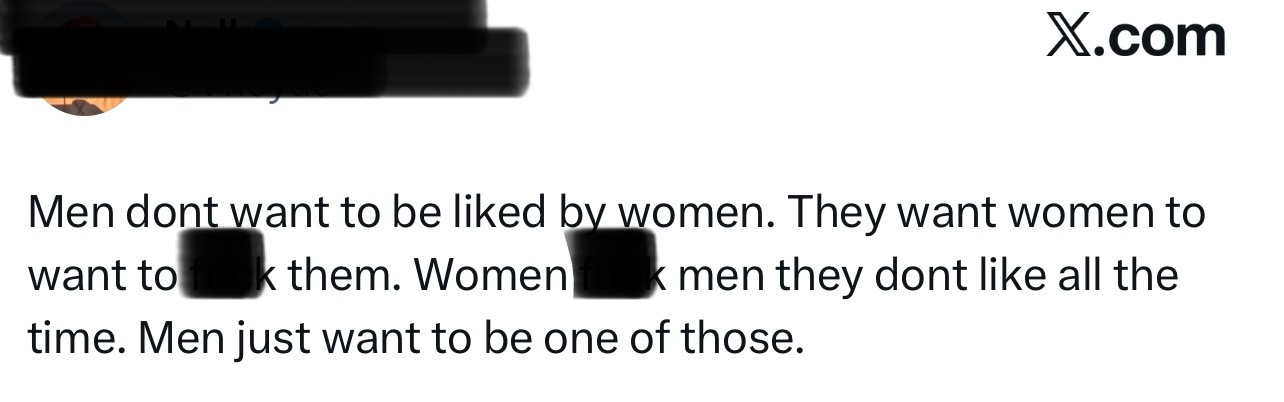The height and width of the screenshot is (402, 1284).
Task: Click ".com" text beside the X logo
Action: pos(1160,36)
